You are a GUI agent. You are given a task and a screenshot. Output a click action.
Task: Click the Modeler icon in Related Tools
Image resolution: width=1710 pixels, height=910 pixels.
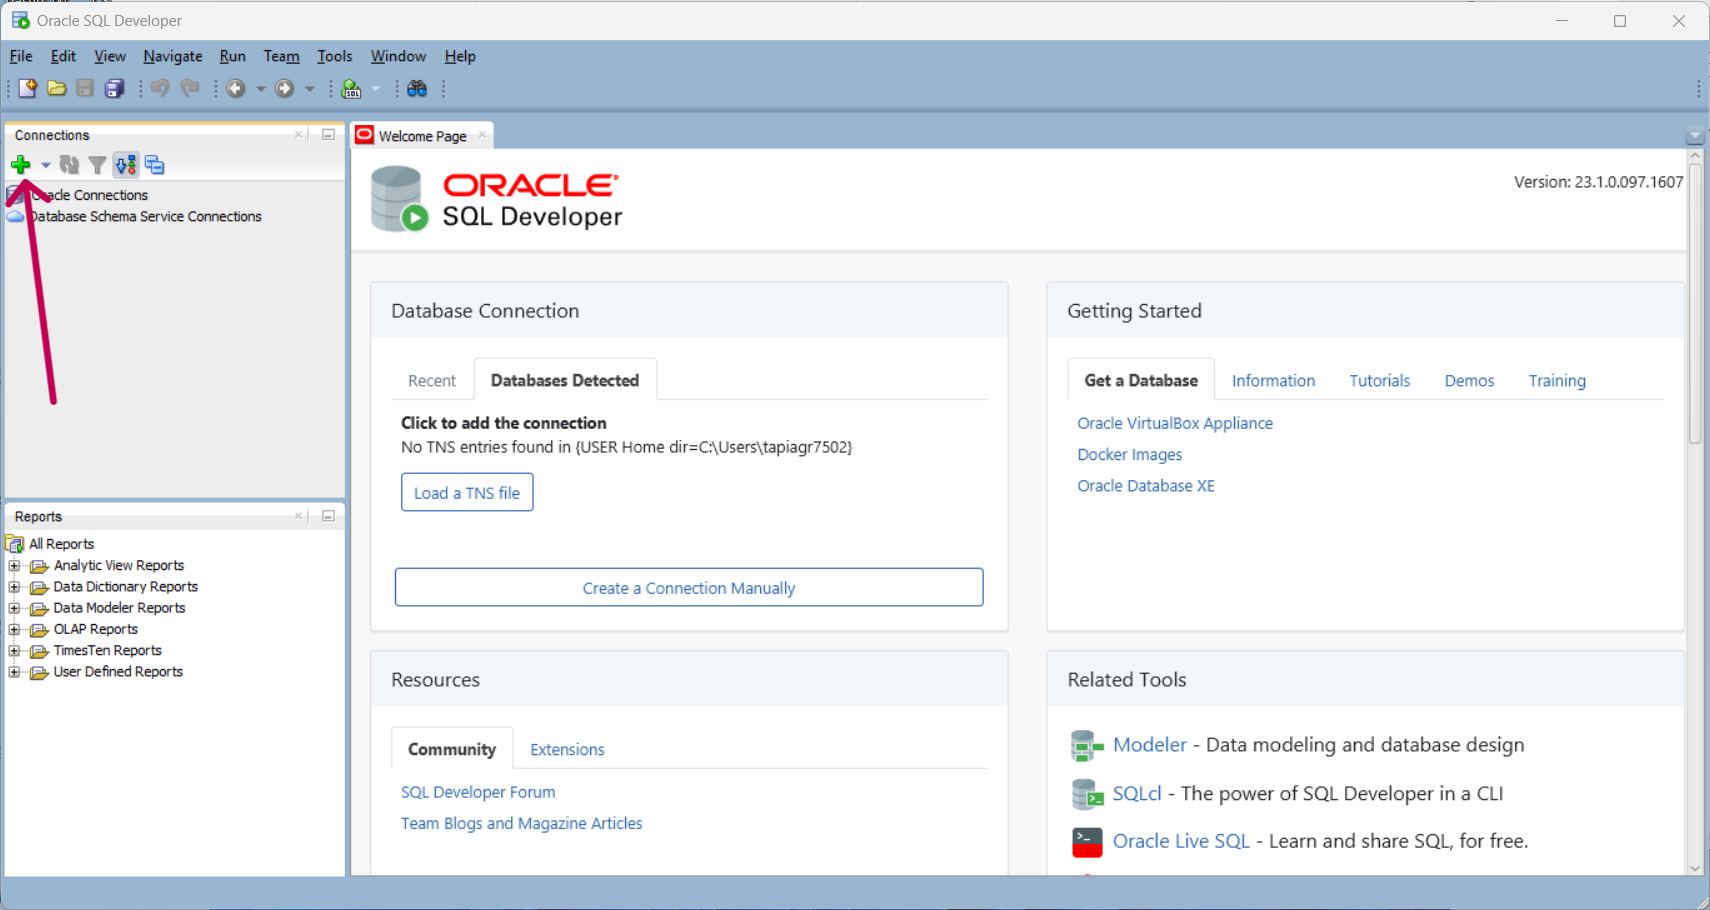point(1086,745)
